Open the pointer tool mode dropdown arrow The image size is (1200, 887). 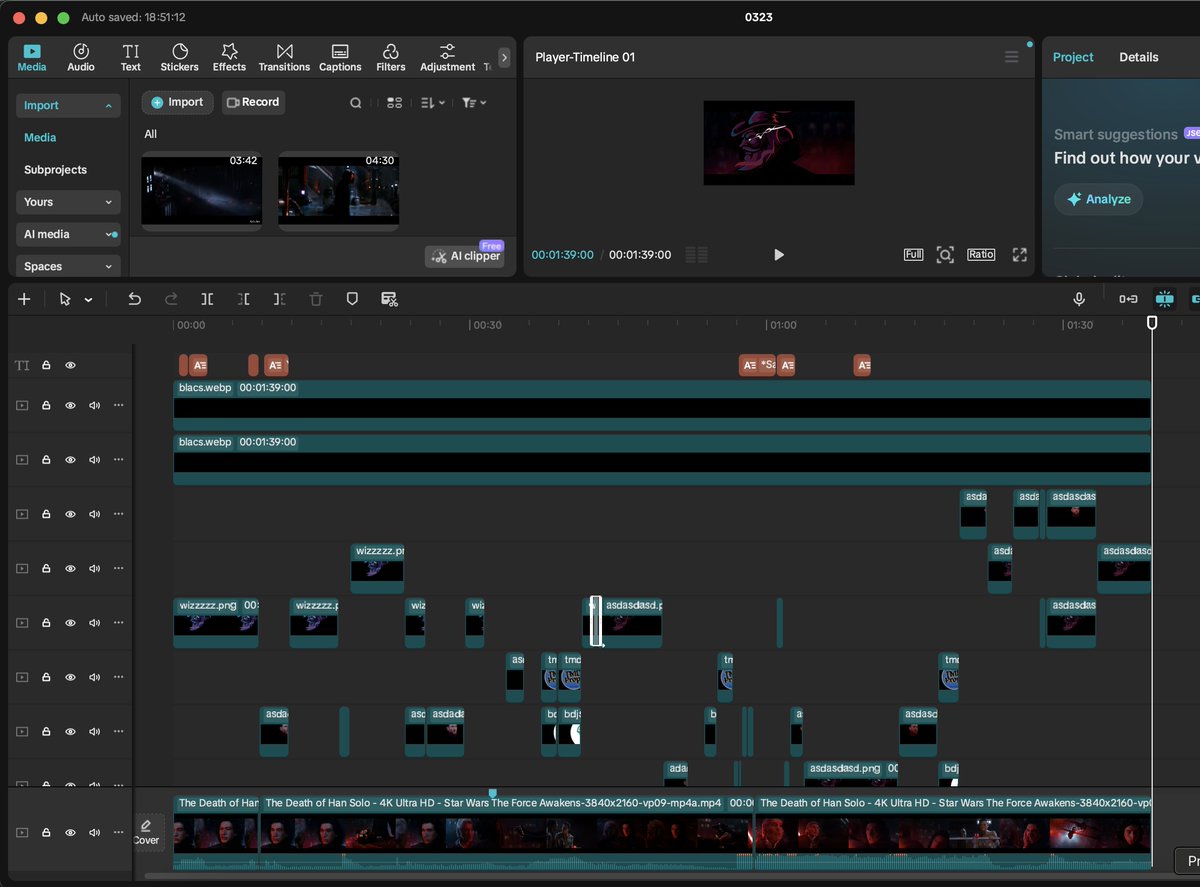point(88,299)
